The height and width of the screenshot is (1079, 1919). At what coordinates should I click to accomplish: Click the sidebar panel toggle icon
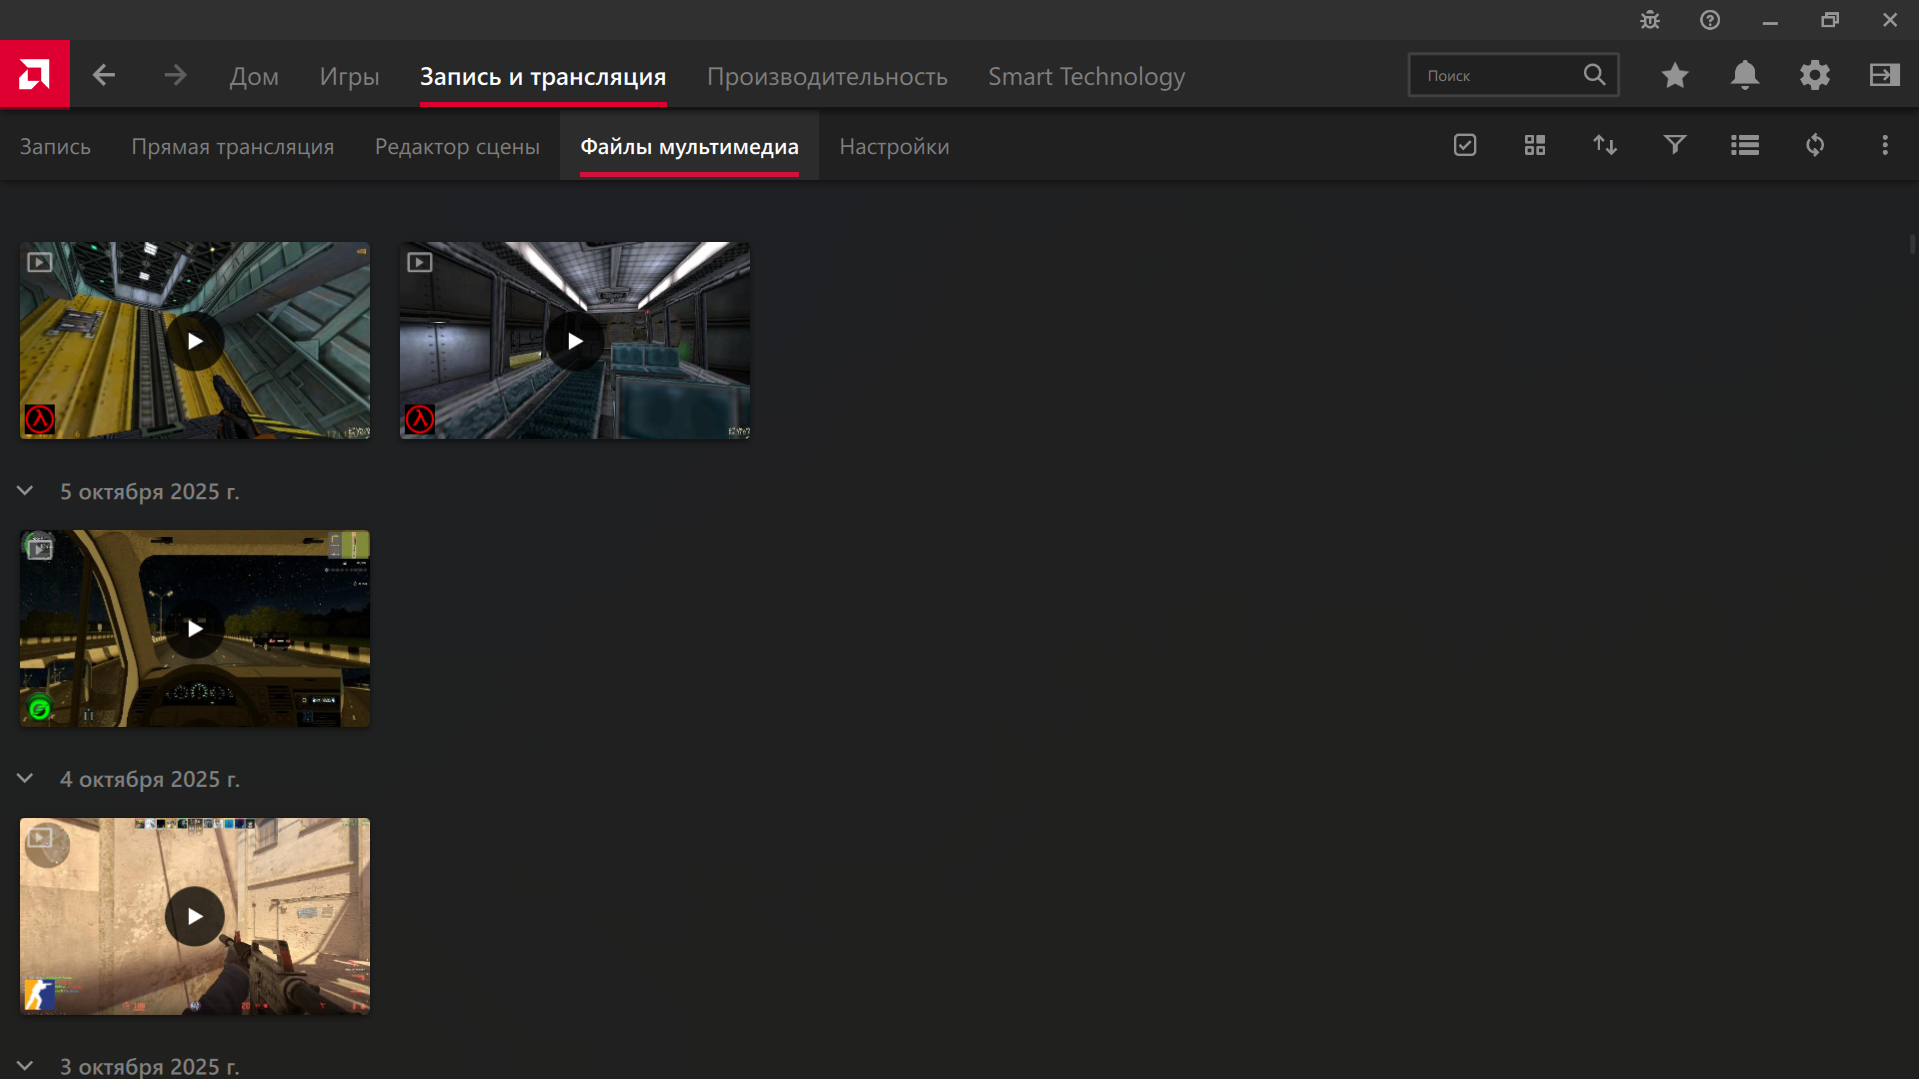tap(1885, 75)
